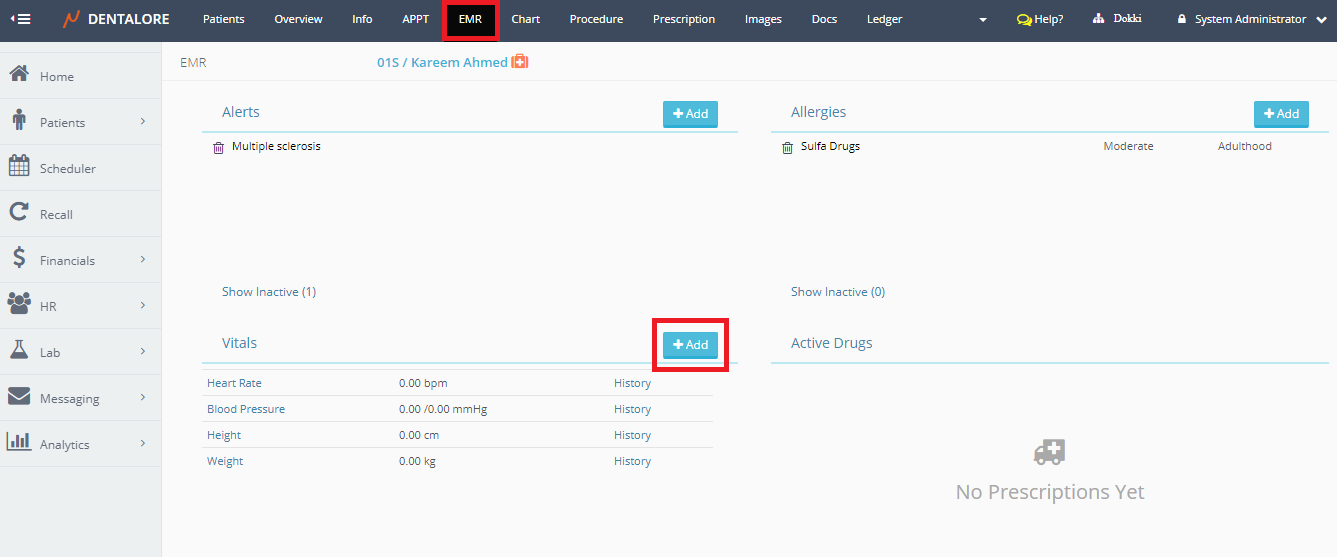This screenshot has height=557, width=1337.
Task: Open Scheduler calendar icon in sidebar
Action: point(19,167)
